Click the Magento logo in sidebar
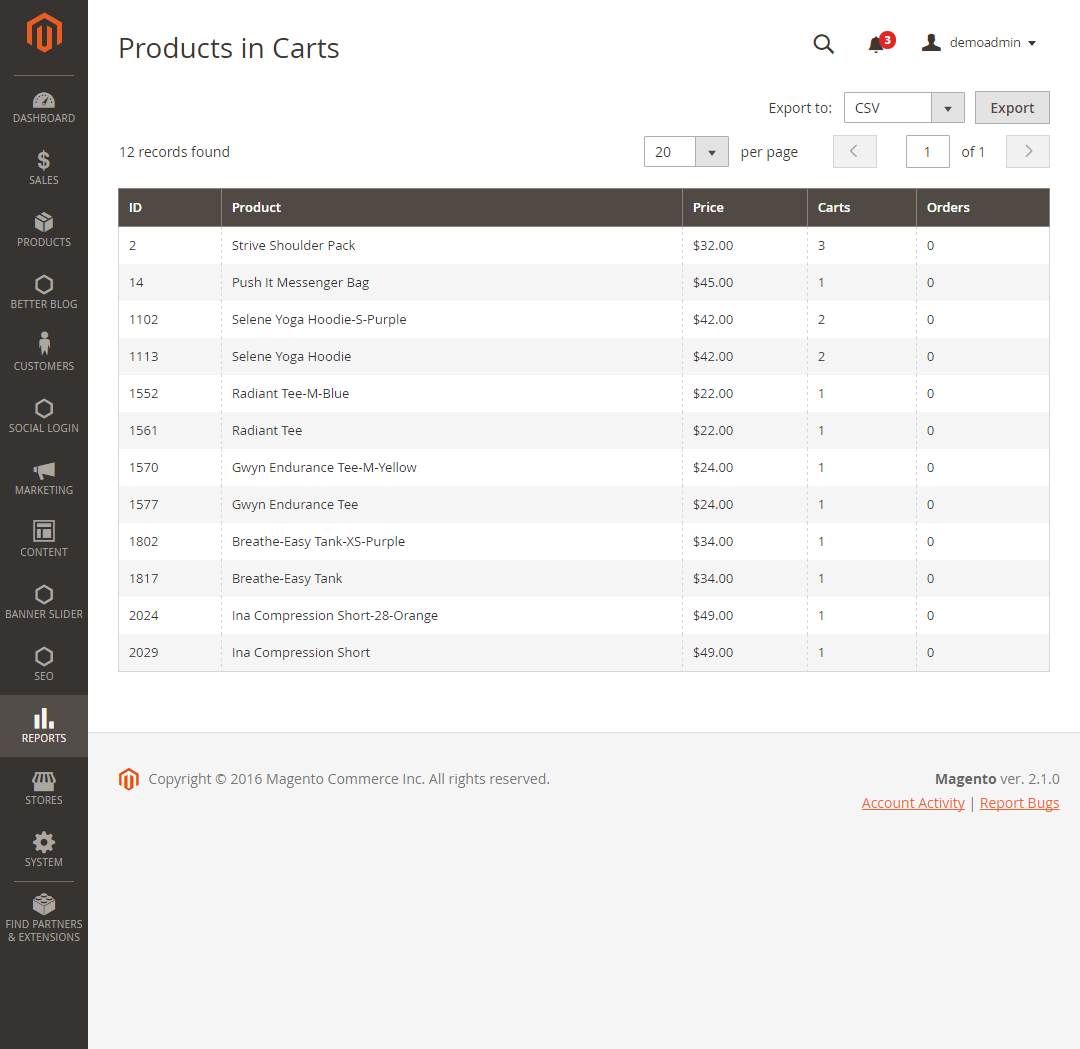 44,32
